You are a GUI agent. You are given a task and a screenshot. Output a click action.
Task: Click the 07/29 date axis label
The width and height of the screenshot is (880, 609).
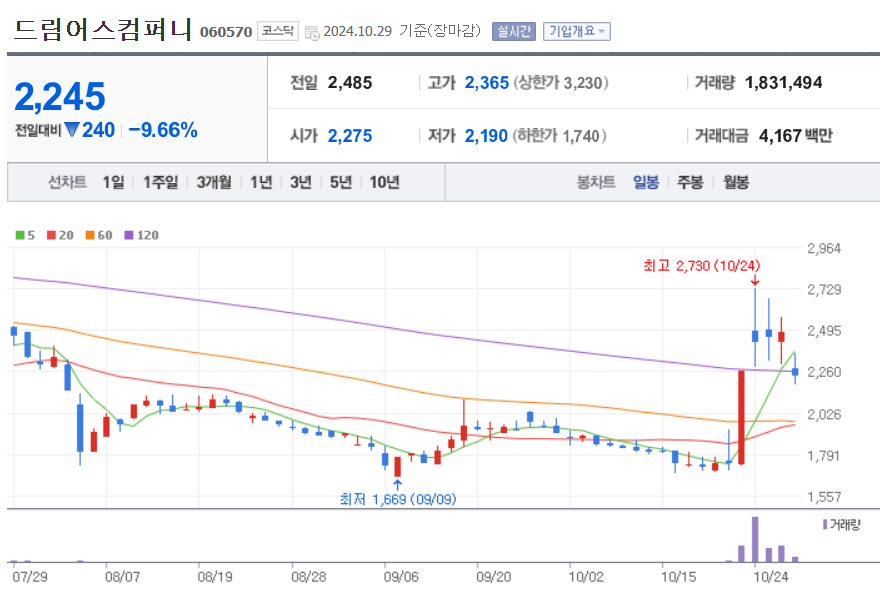click(x=30, y=577)
